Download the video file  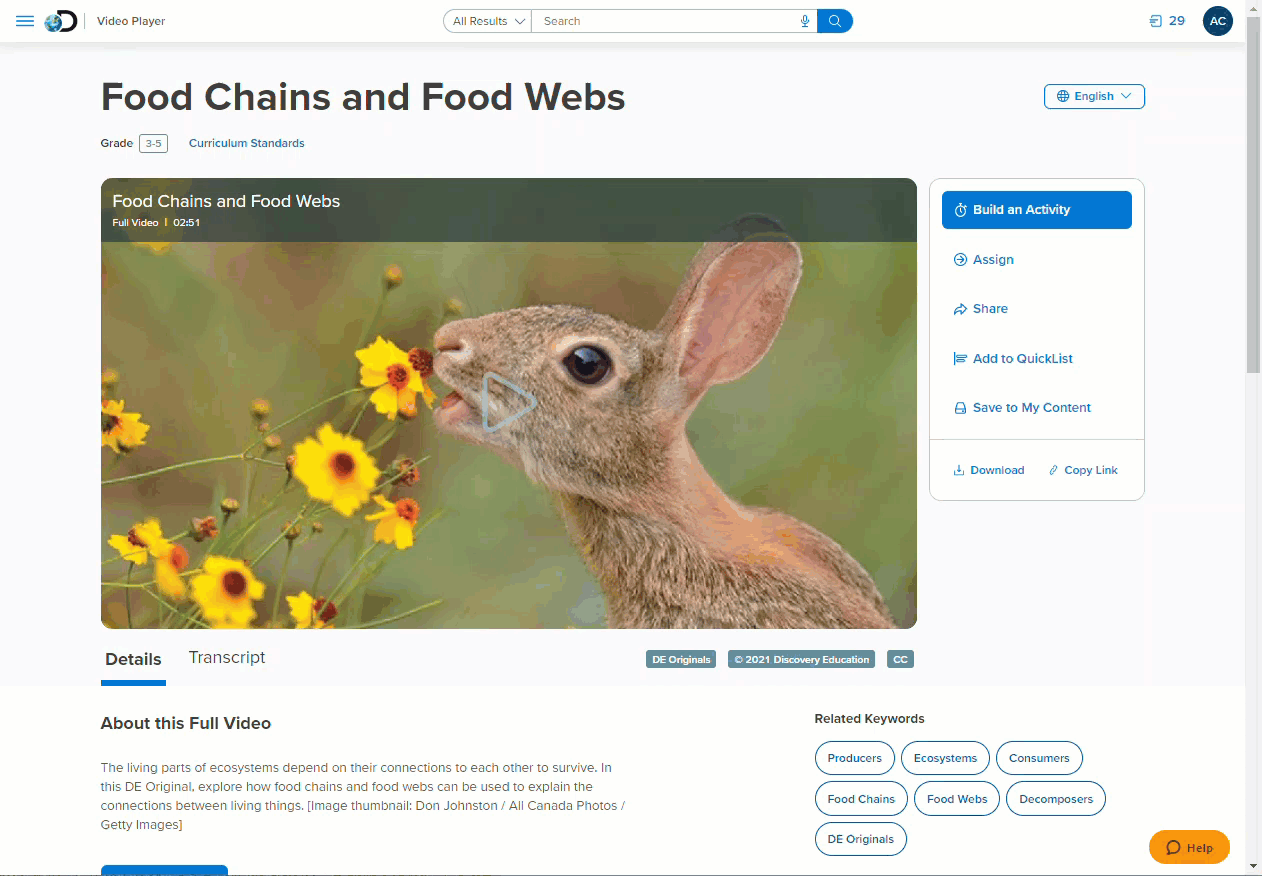pyautogui.click(x=988, y=470)
